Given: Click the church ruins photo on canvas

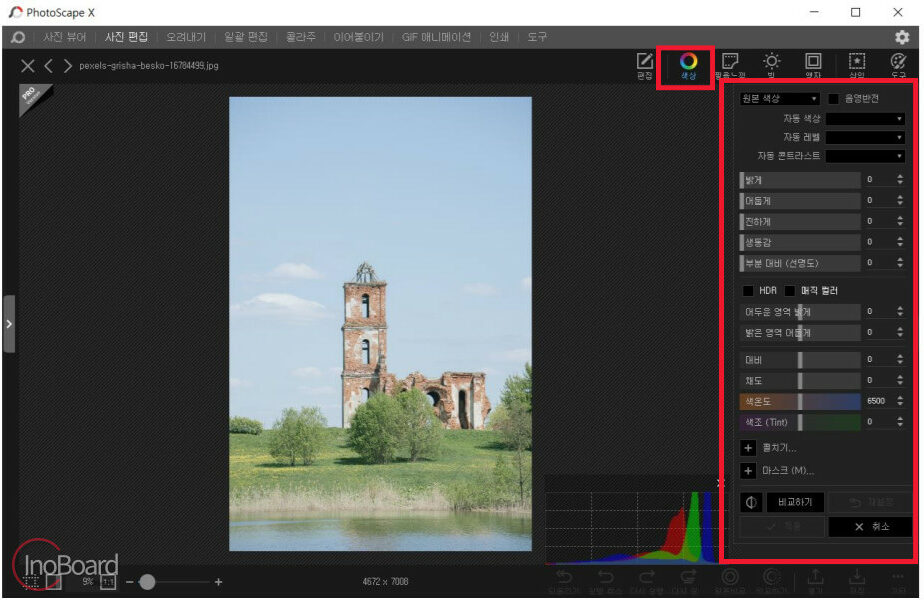Looking at the screenshot, I should pyautogui.click(x=380, y=324).
